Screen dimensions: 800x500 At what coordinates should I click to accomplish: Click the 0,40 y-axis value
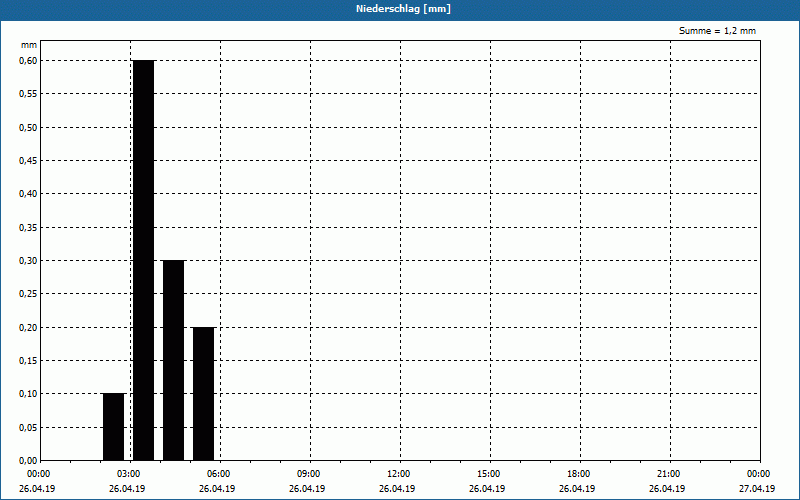click(x=28, y=194)
